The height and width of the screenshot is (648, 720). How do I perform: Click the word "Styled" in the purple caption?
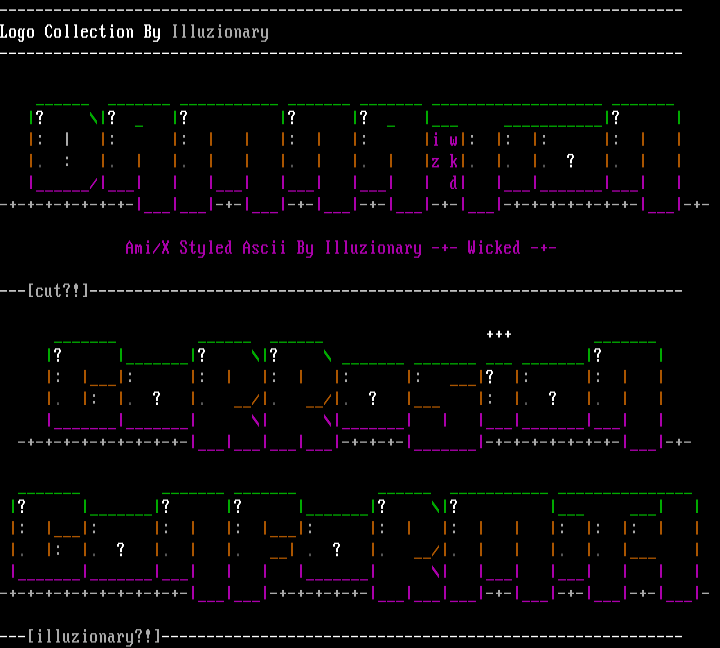[x=206, y=248]
